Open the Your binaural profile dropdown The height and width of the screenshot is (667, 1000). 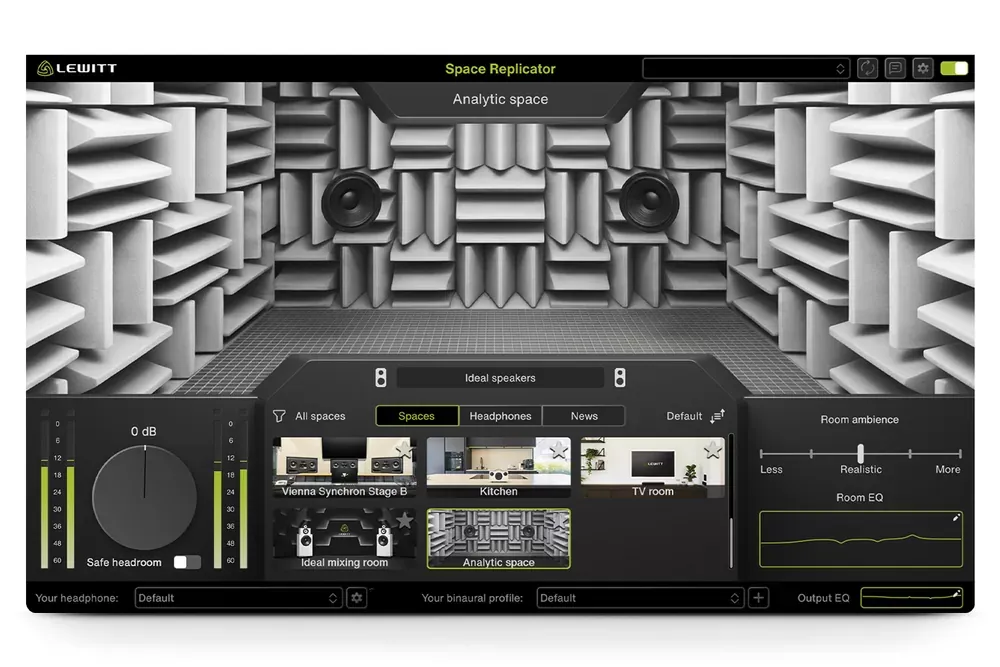point(640,597)
